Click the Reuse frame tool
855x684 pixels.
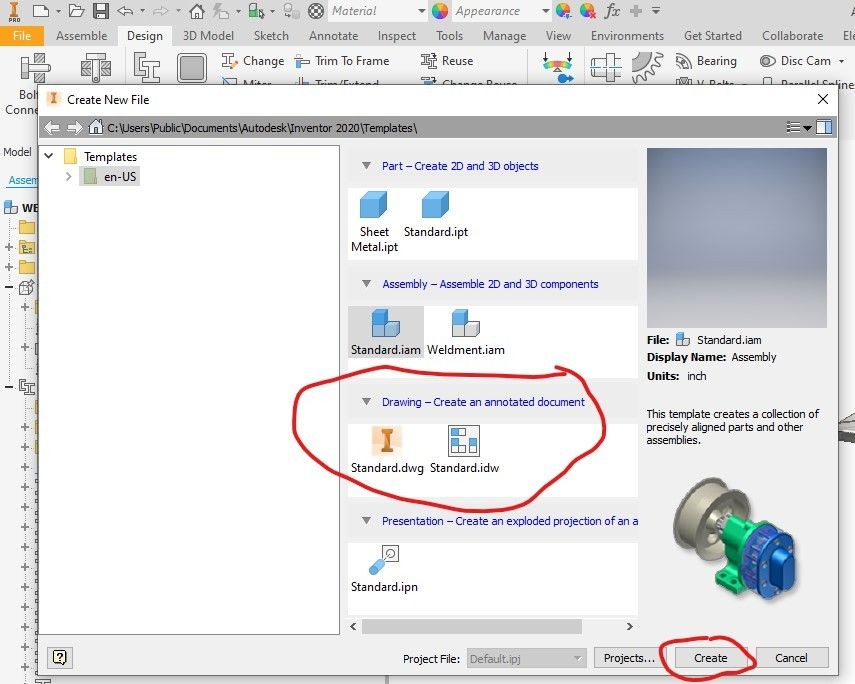point(447,61)
